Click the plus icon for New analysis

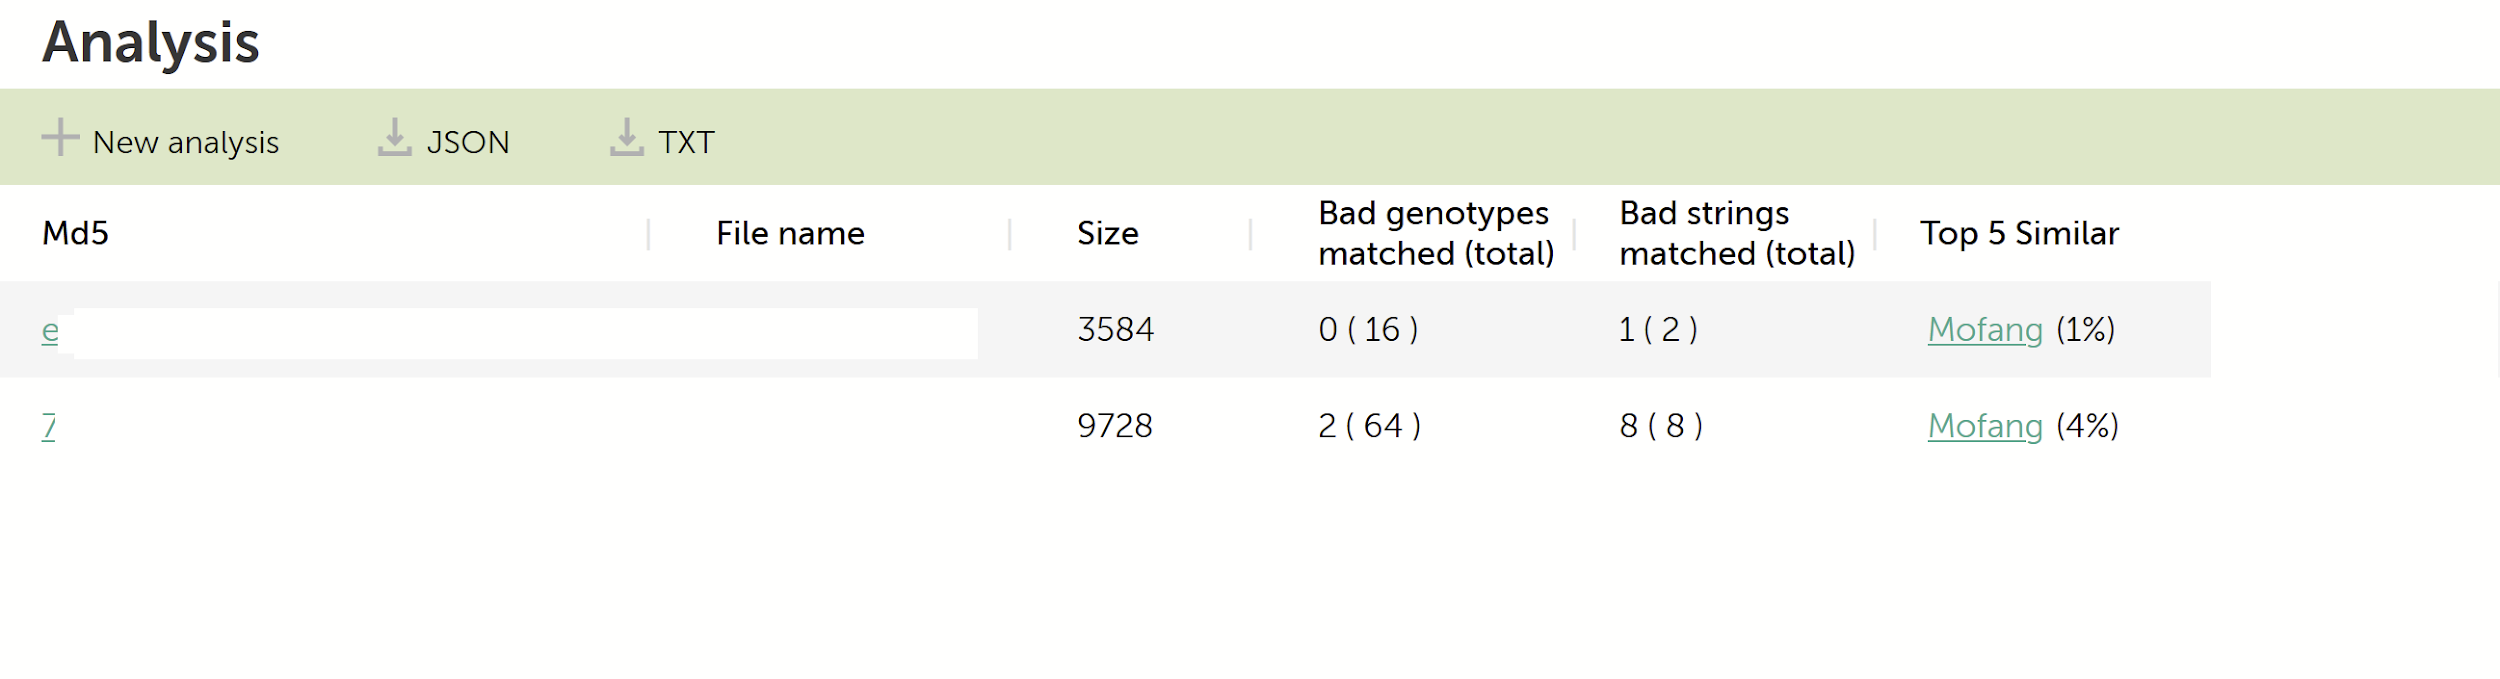coord(60,138)
